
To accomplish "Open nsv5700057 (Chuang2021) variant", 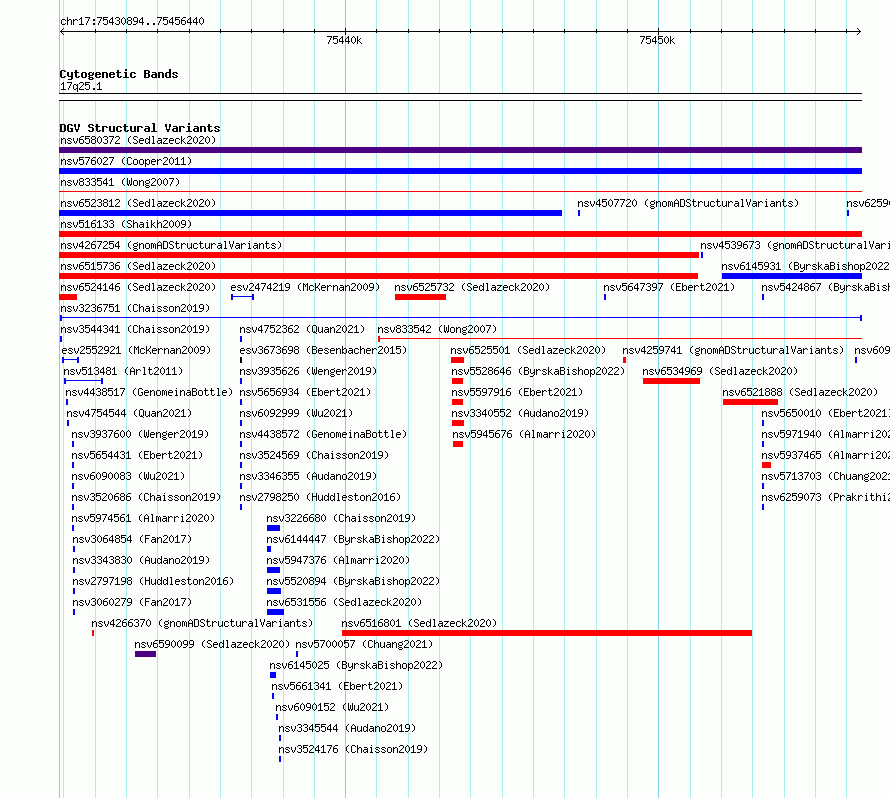I will (x=364, y=644).
